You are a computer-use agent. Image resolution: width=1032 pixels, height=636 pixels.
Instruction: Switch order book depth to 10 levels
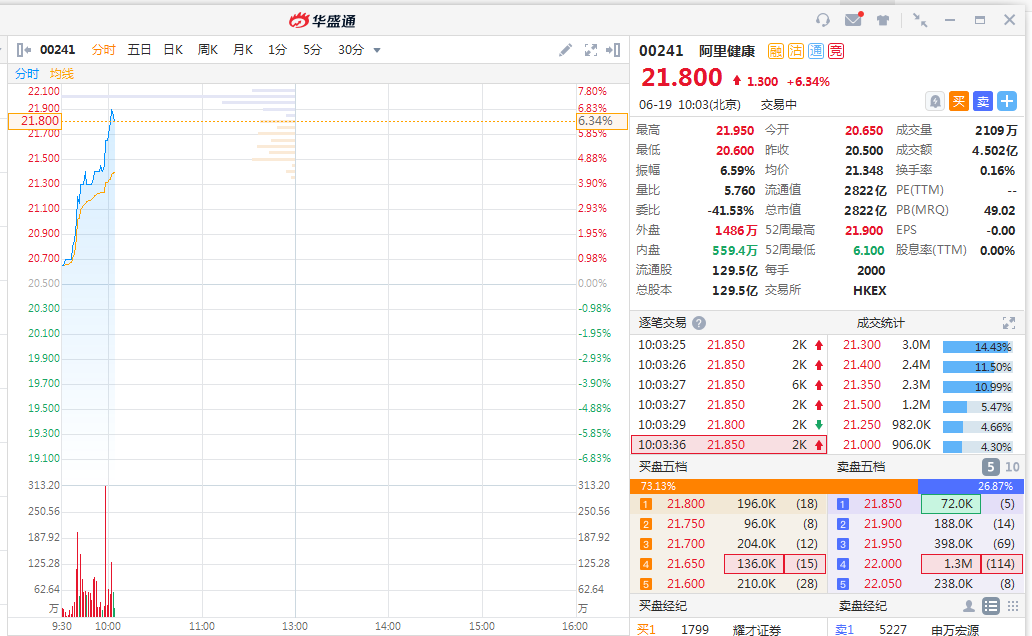pyautogui.click(x=1012, y=467)
